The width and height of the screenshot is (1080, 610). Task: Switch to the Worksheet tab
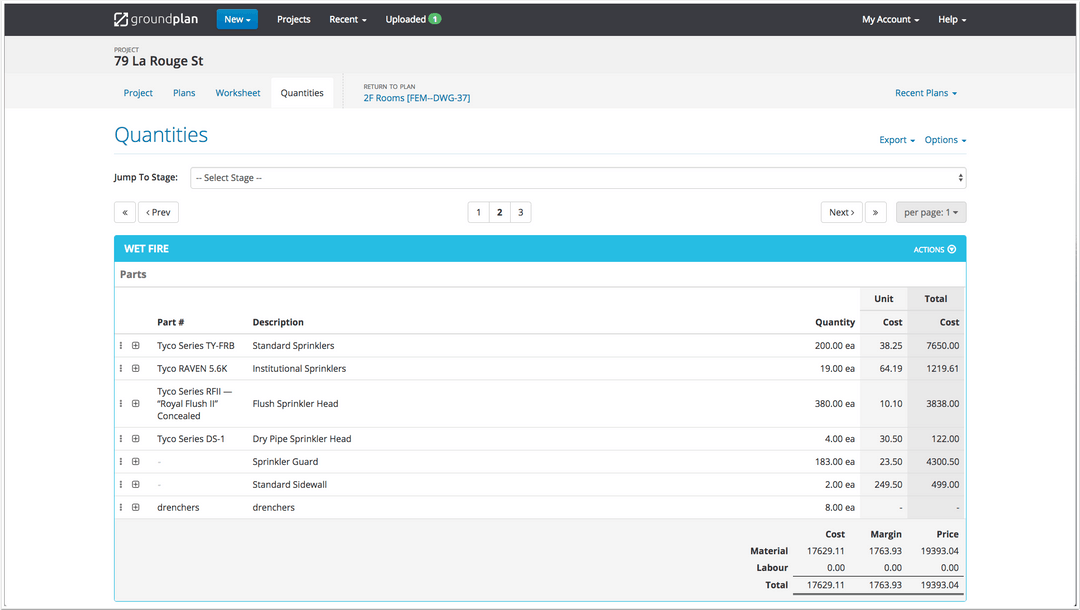point(238,93)
